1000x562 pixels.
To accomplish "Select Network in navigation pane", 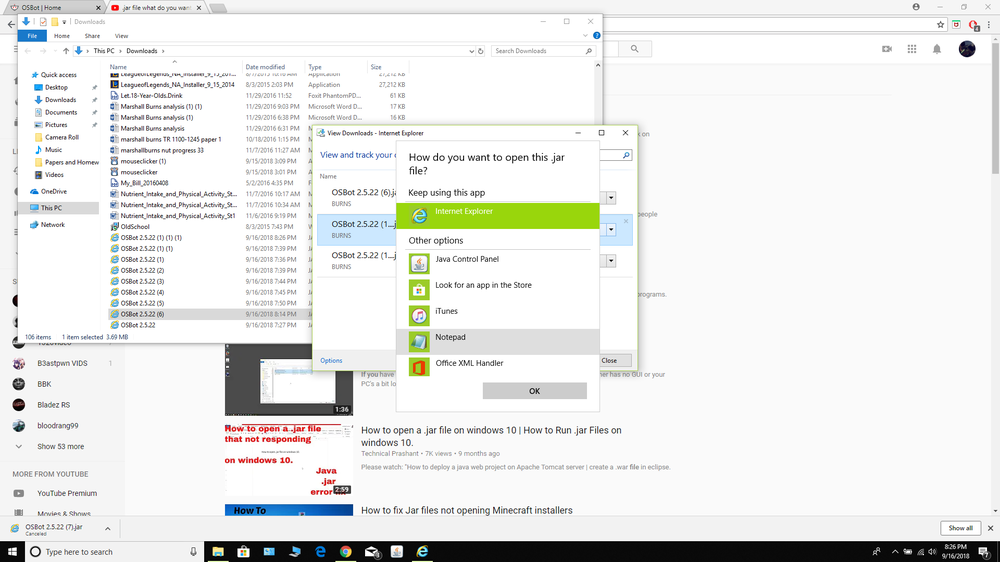I will [52, 225].
